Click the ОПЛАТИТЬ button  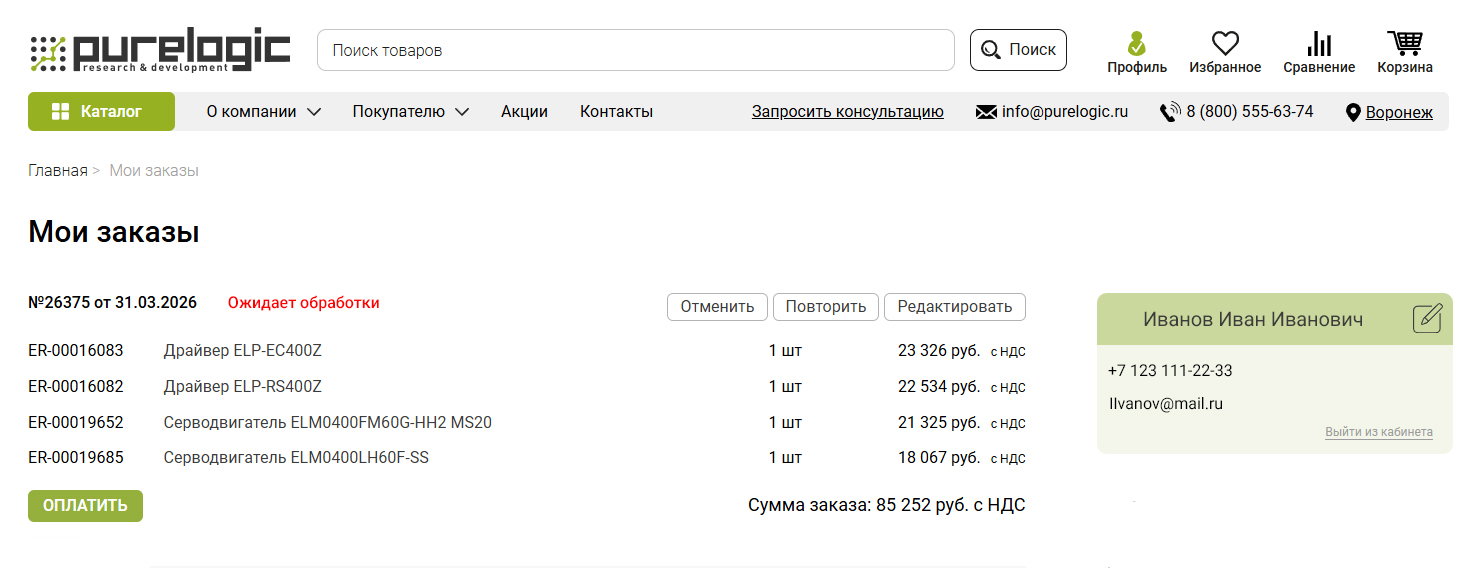[x=85, y=506]
